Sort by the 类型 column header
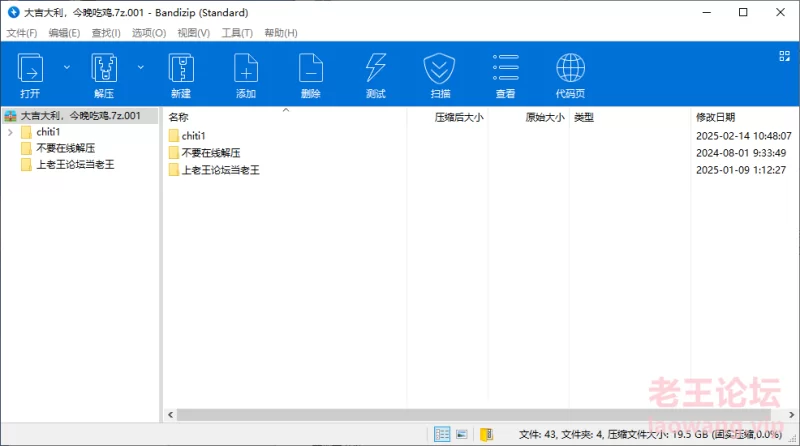 [x=584, y=117]
